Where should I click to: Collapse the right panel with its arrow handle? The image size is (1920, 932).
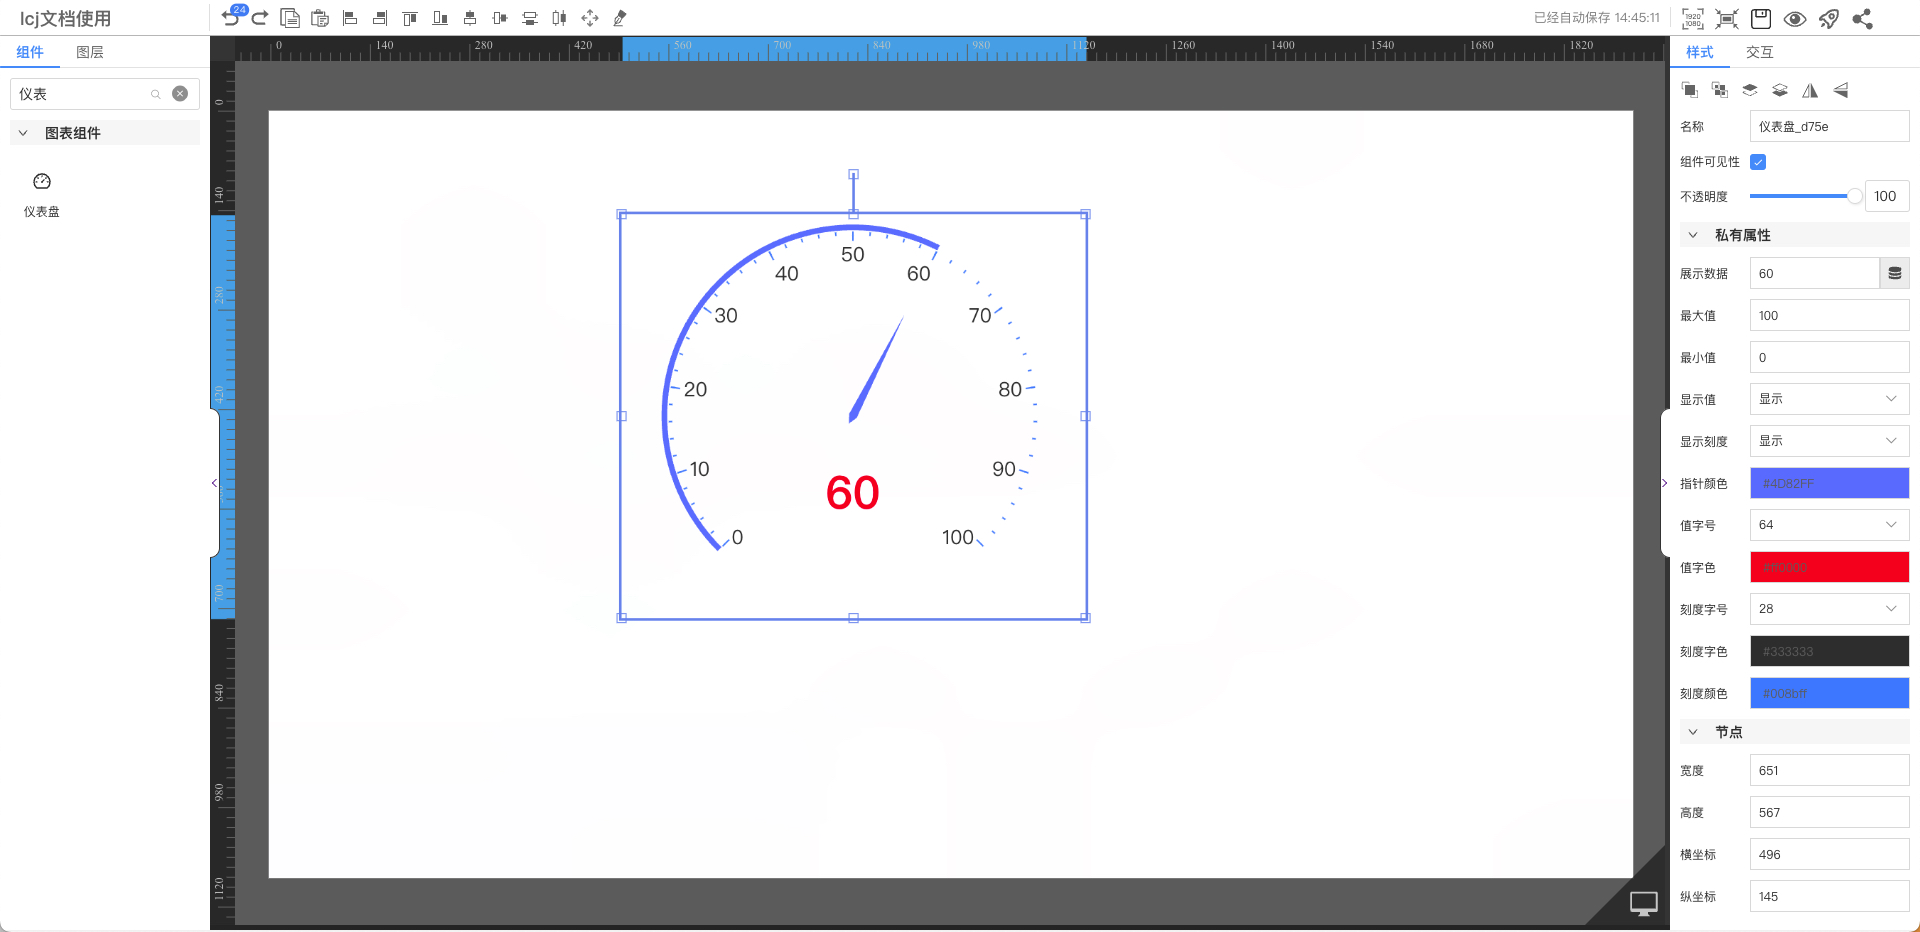1665,483
